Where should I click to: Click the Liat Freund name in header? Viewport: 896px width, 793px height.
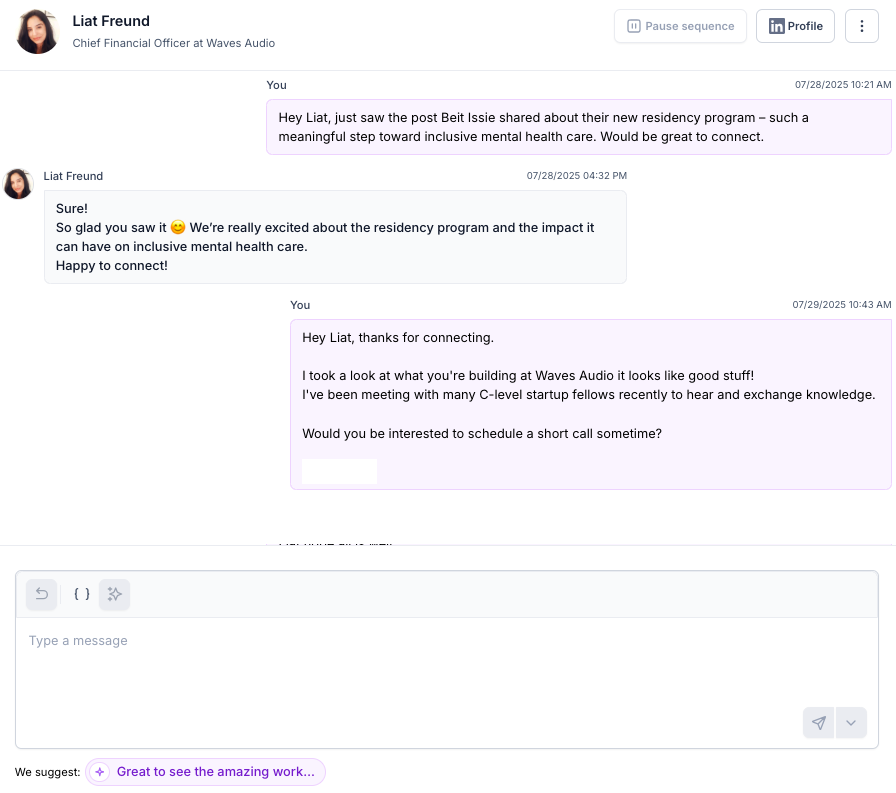tap(111, 21)
